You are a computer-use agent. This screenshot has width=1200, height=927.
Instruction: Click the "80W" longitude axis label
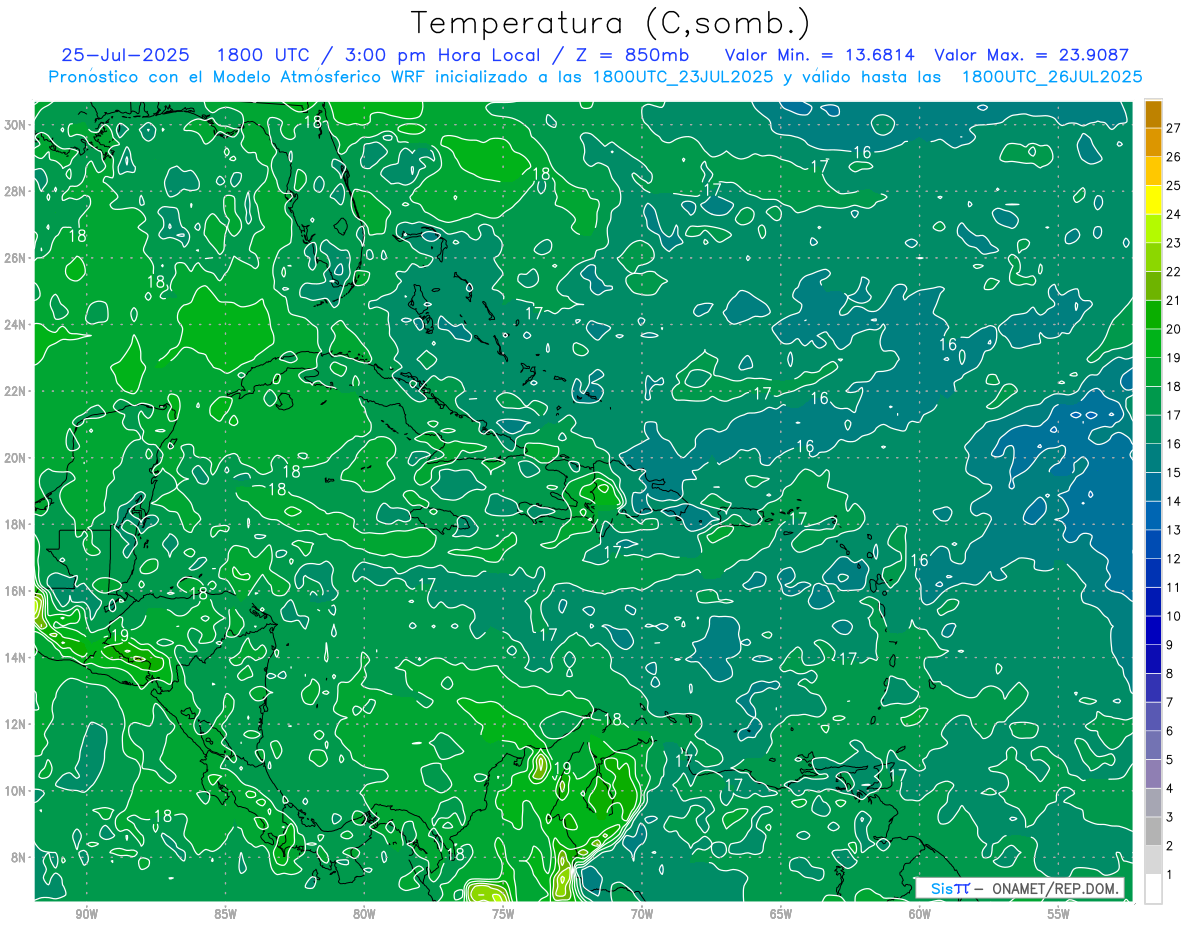tap(364, 914)
